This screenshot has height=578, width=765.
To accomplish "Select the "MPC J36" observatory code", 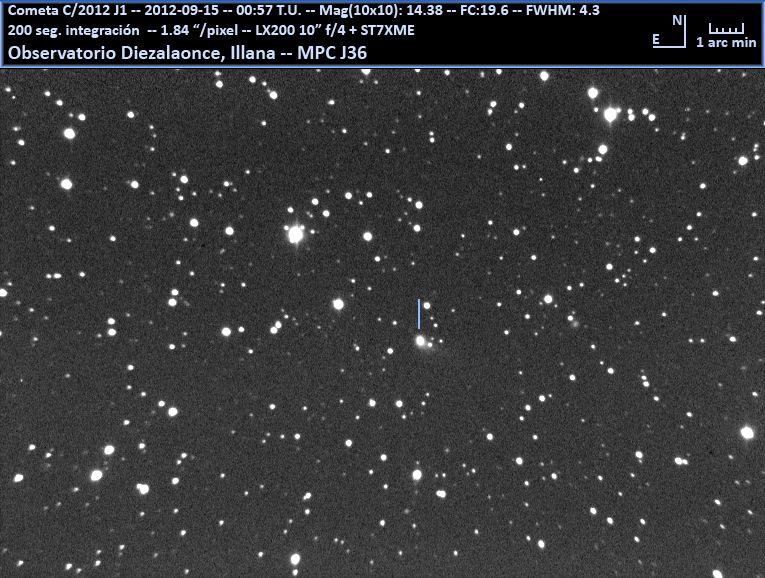I will (332, 53).
